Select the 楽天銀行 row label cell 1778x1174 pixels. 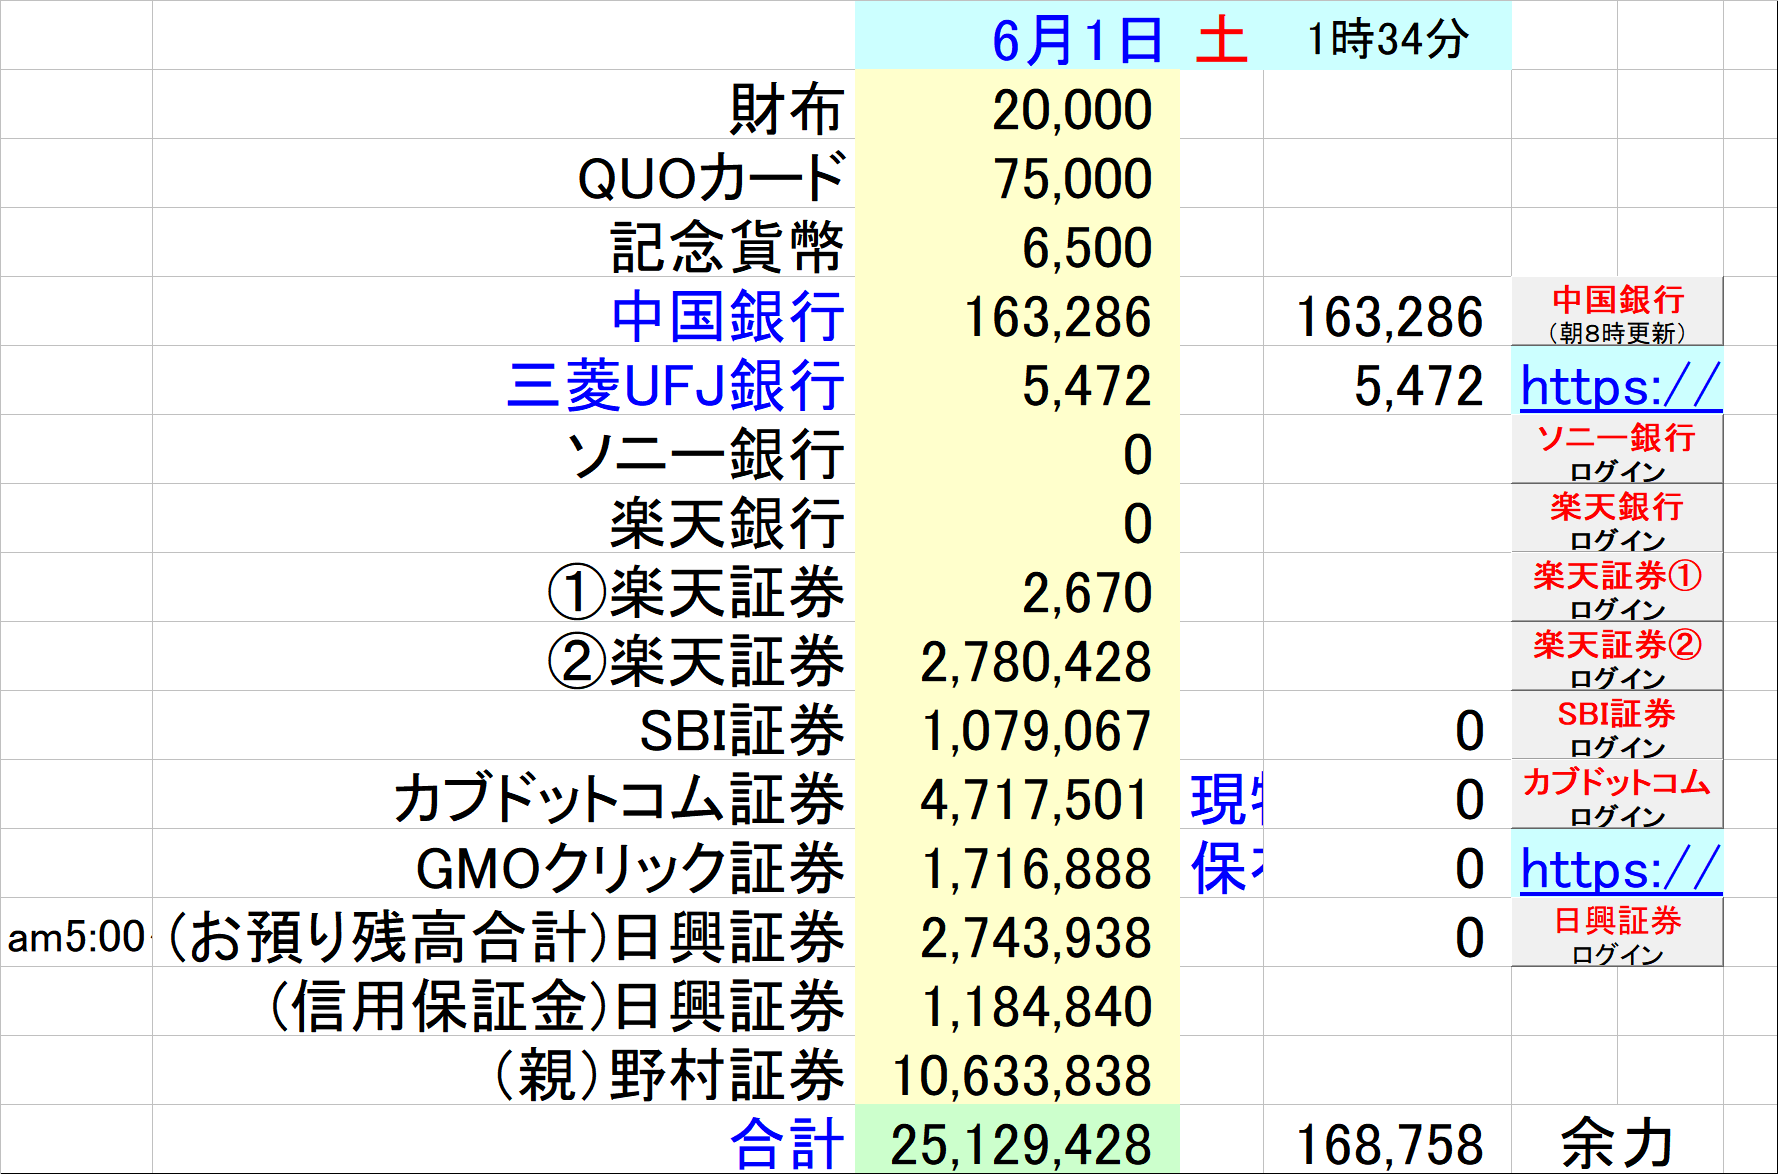504,519
